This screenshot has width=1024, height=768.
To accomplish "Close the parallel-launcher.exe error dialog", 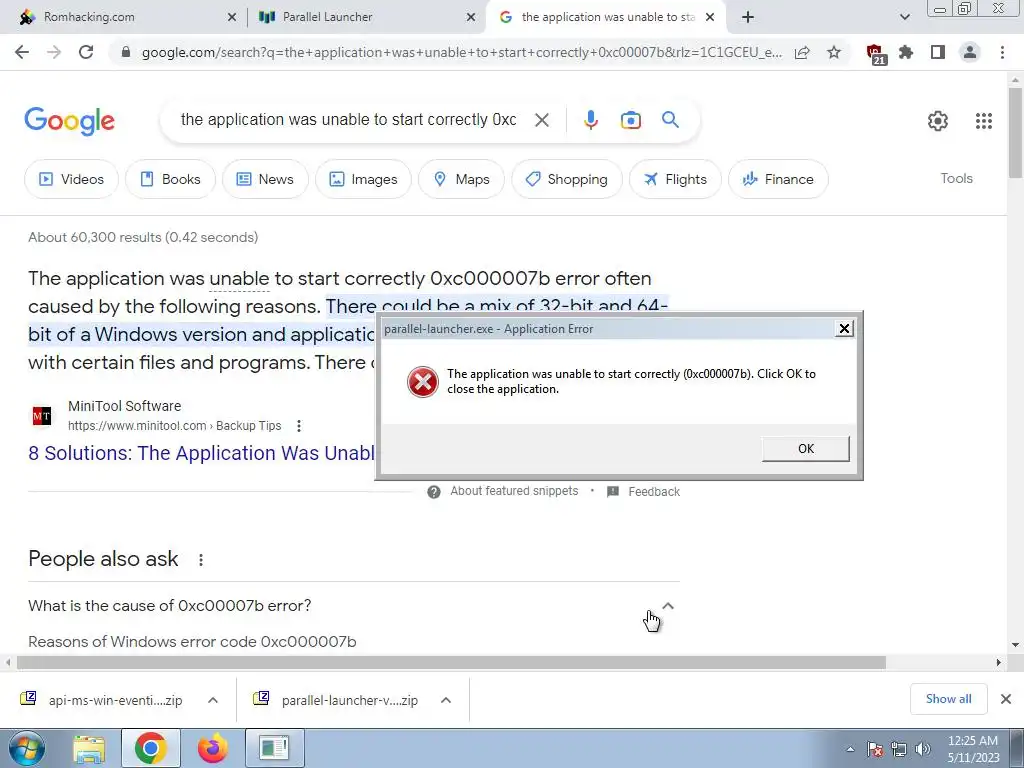I will 844,328.
